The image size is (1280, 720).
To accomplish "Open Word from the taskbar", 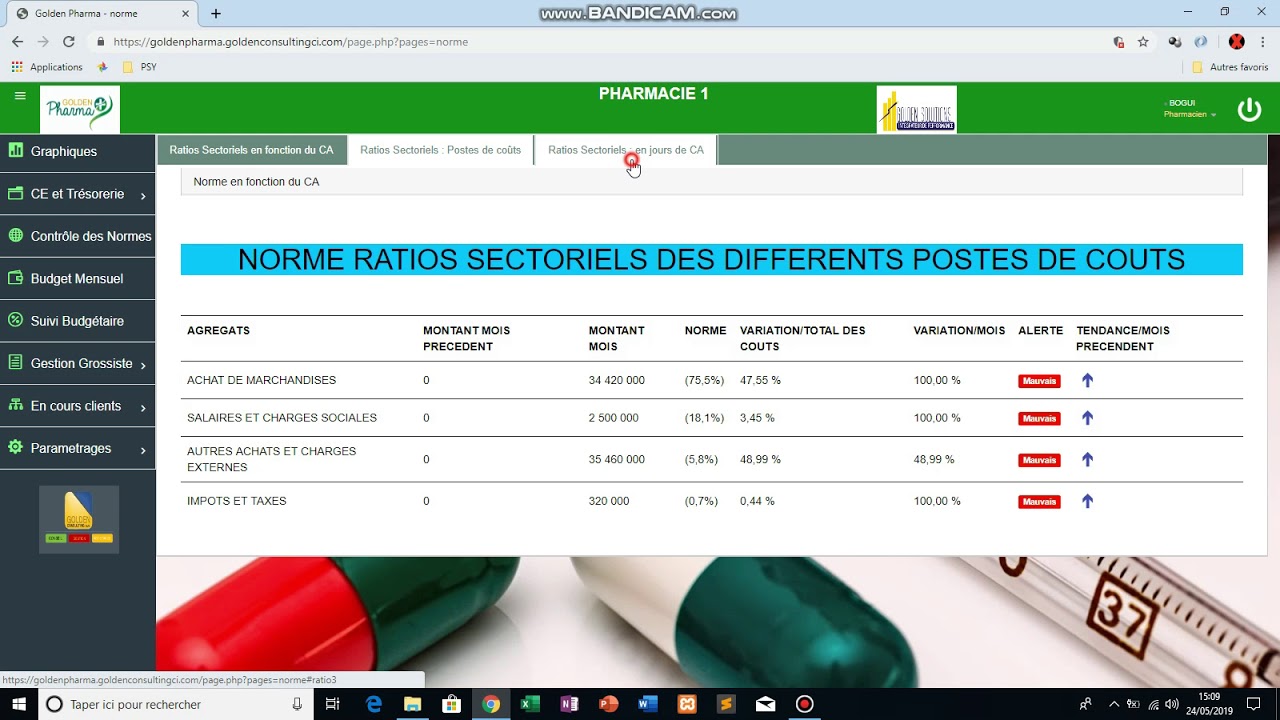I will click(647, 704).
